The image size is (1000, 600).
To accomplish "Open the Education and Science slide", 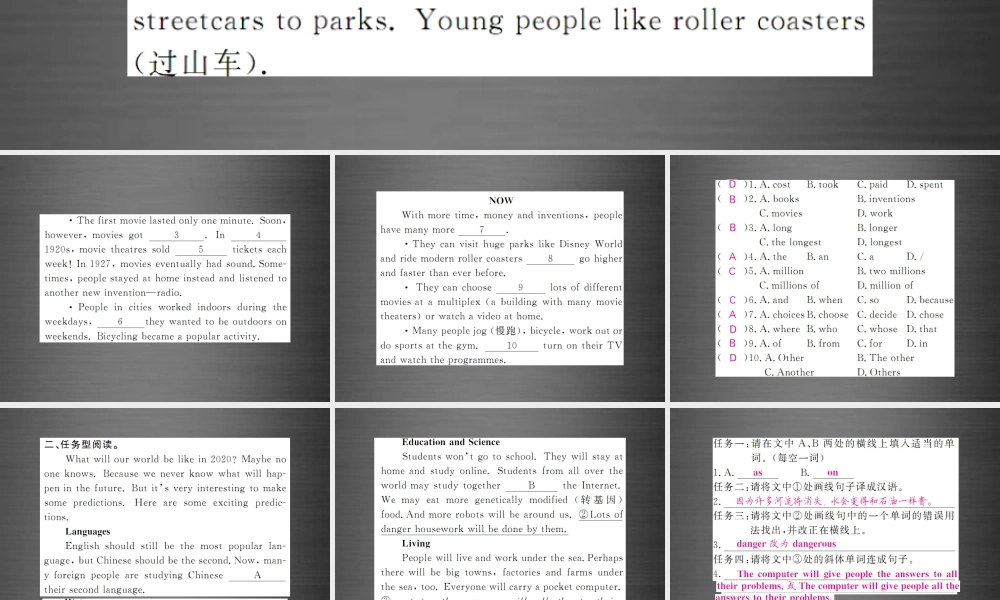I will [x=500, y=500].
